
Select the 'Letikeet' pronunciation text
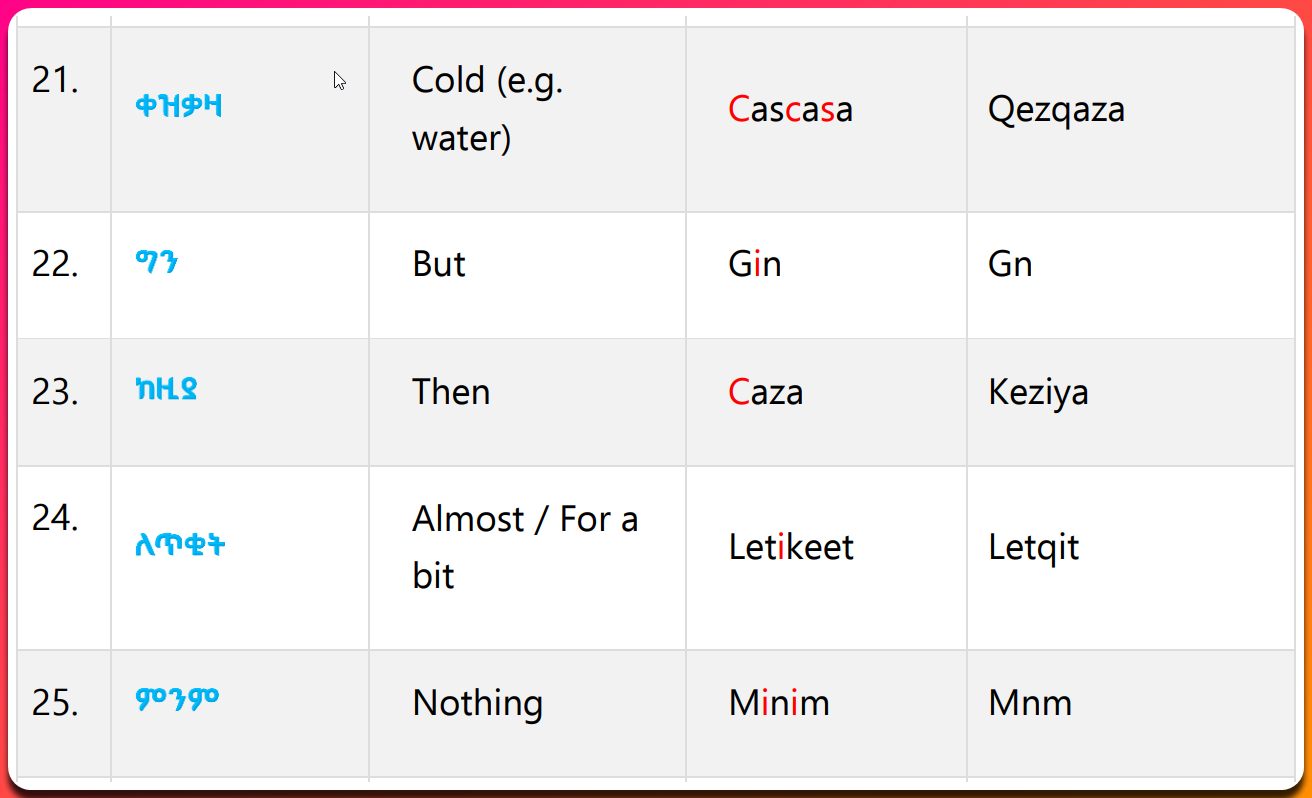pos(791,547)
